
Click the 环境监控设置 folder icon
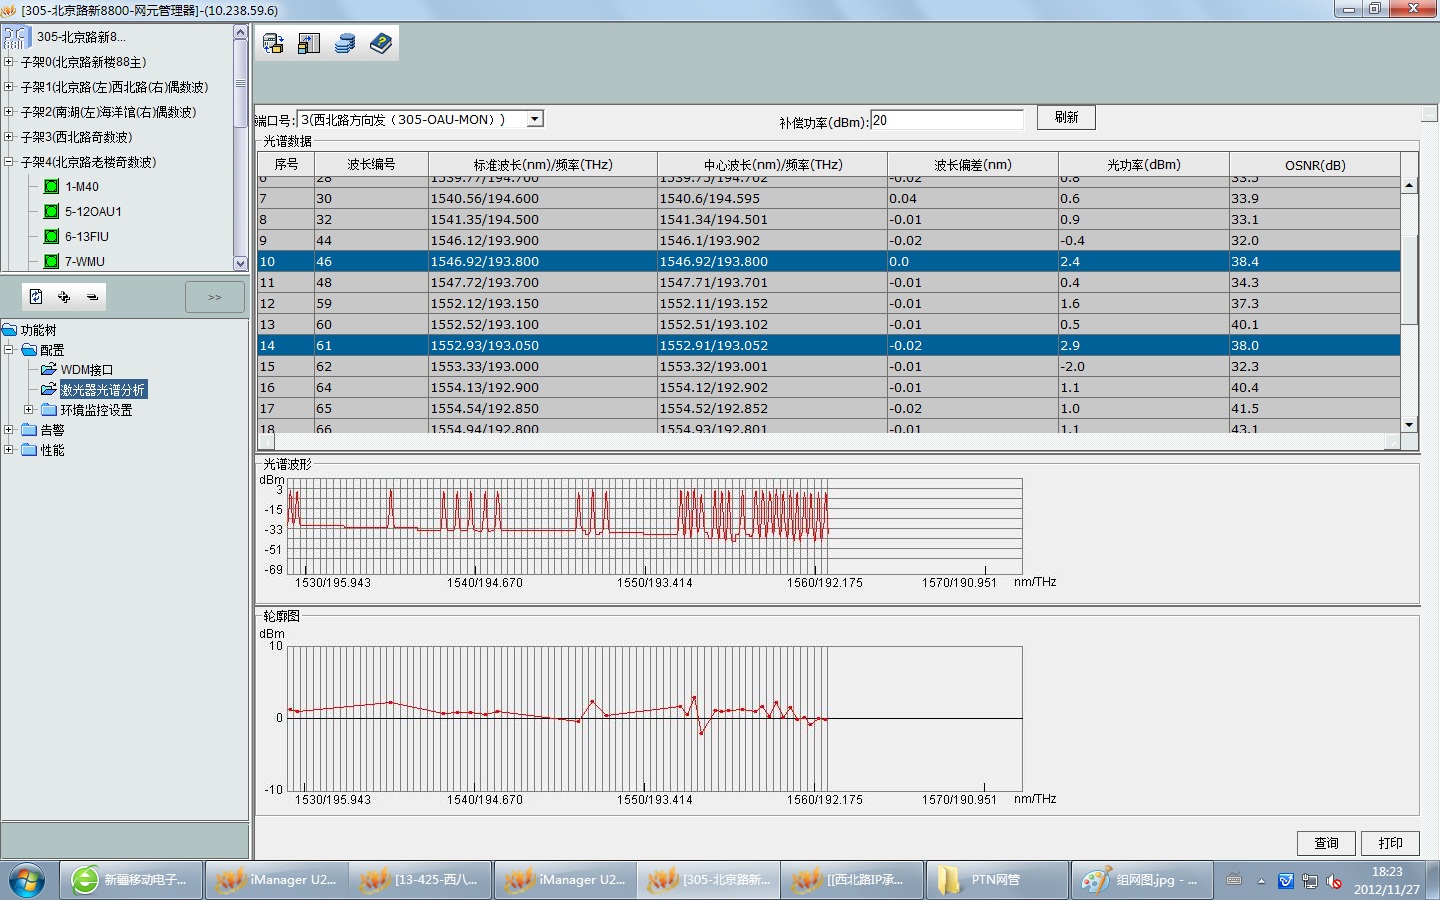(49, 410)
